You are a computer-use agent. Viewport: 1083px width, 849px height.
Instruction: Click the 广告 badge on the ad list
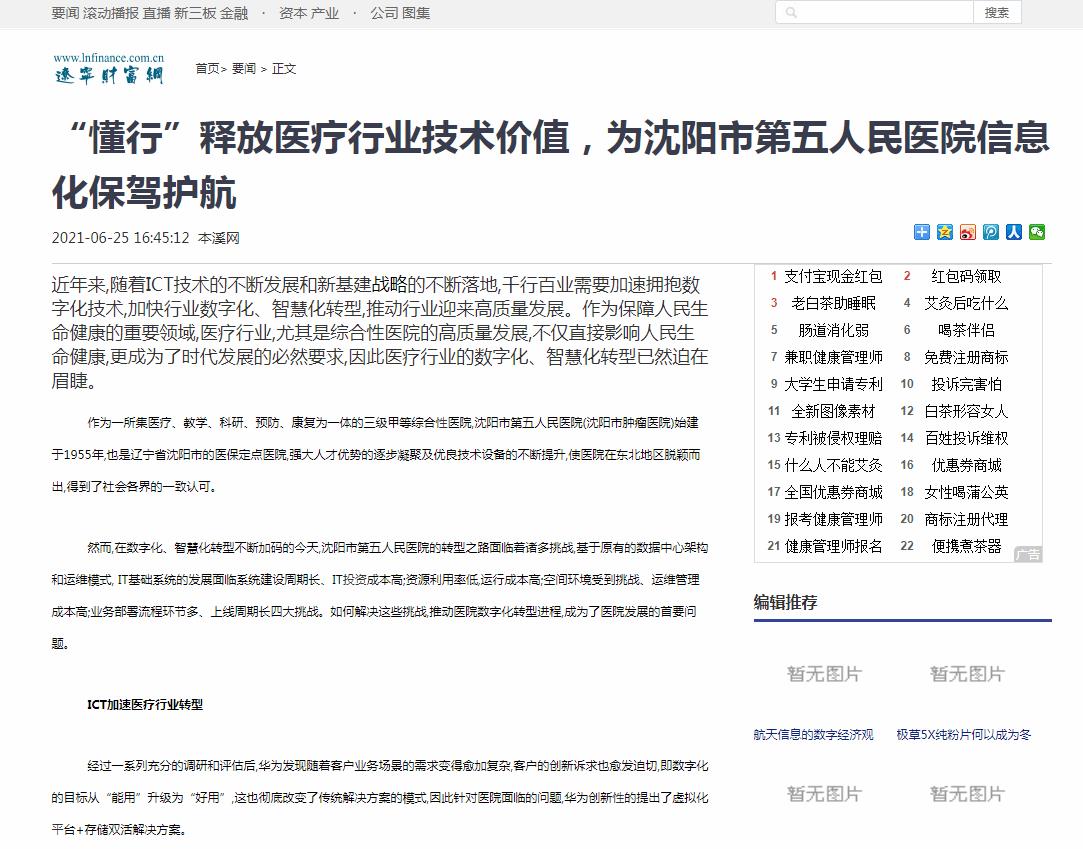(1028, 554)
